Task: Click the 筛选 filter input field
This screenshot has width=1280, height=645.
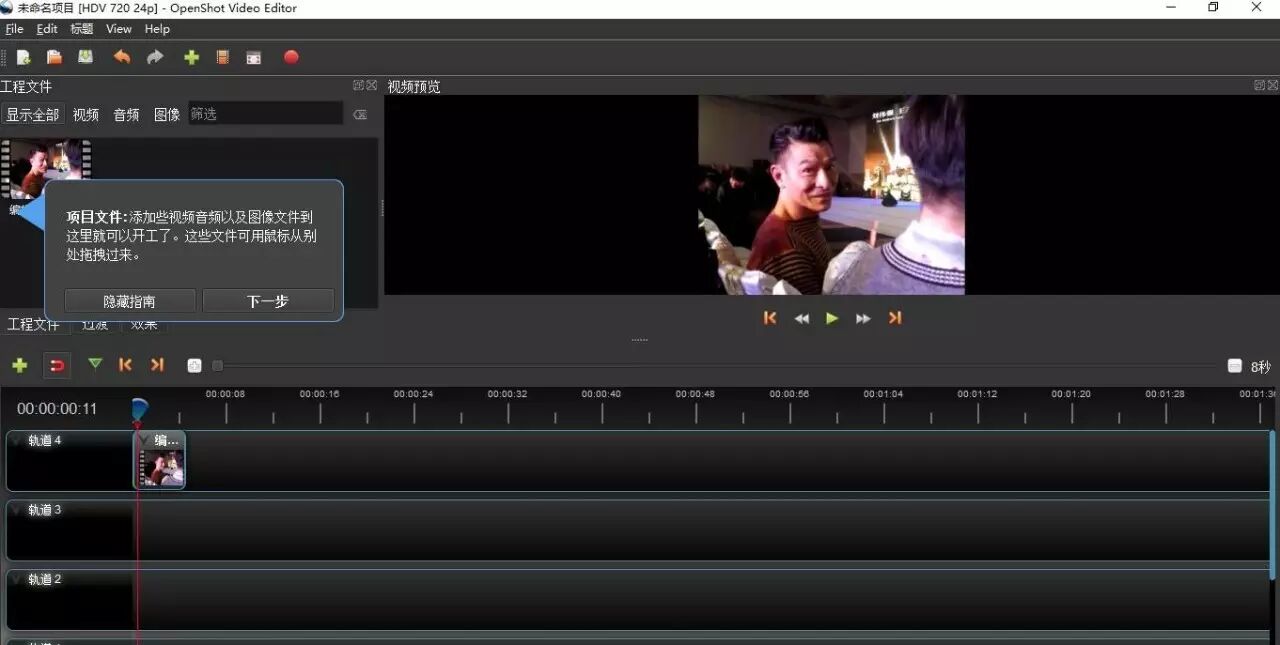Action: [x=265, y=114]
